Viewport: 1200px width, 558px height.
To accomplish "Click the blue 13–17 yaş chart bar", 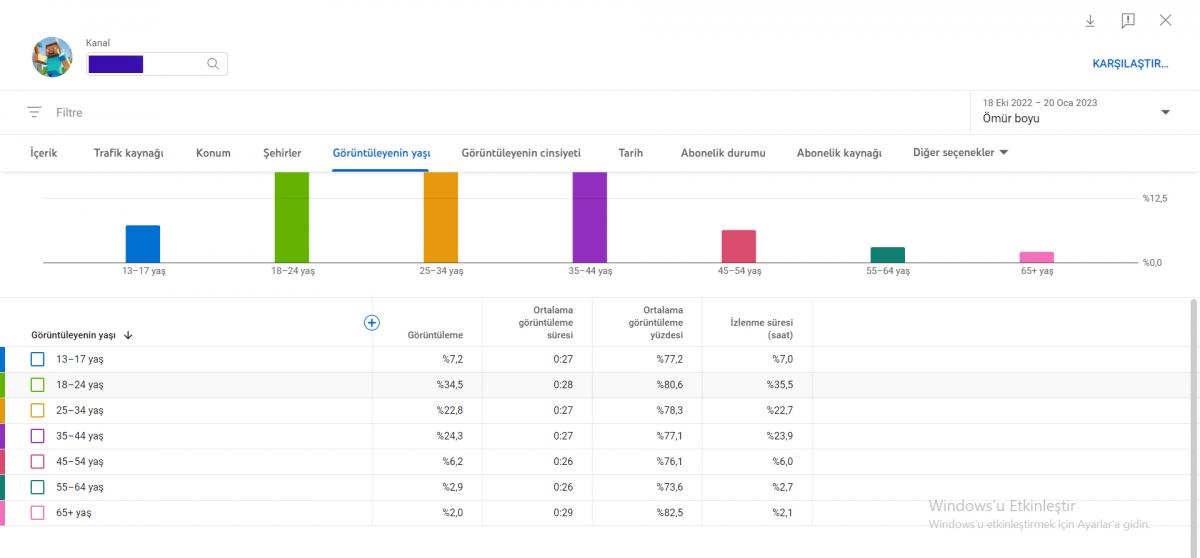I will coord(143,244).
